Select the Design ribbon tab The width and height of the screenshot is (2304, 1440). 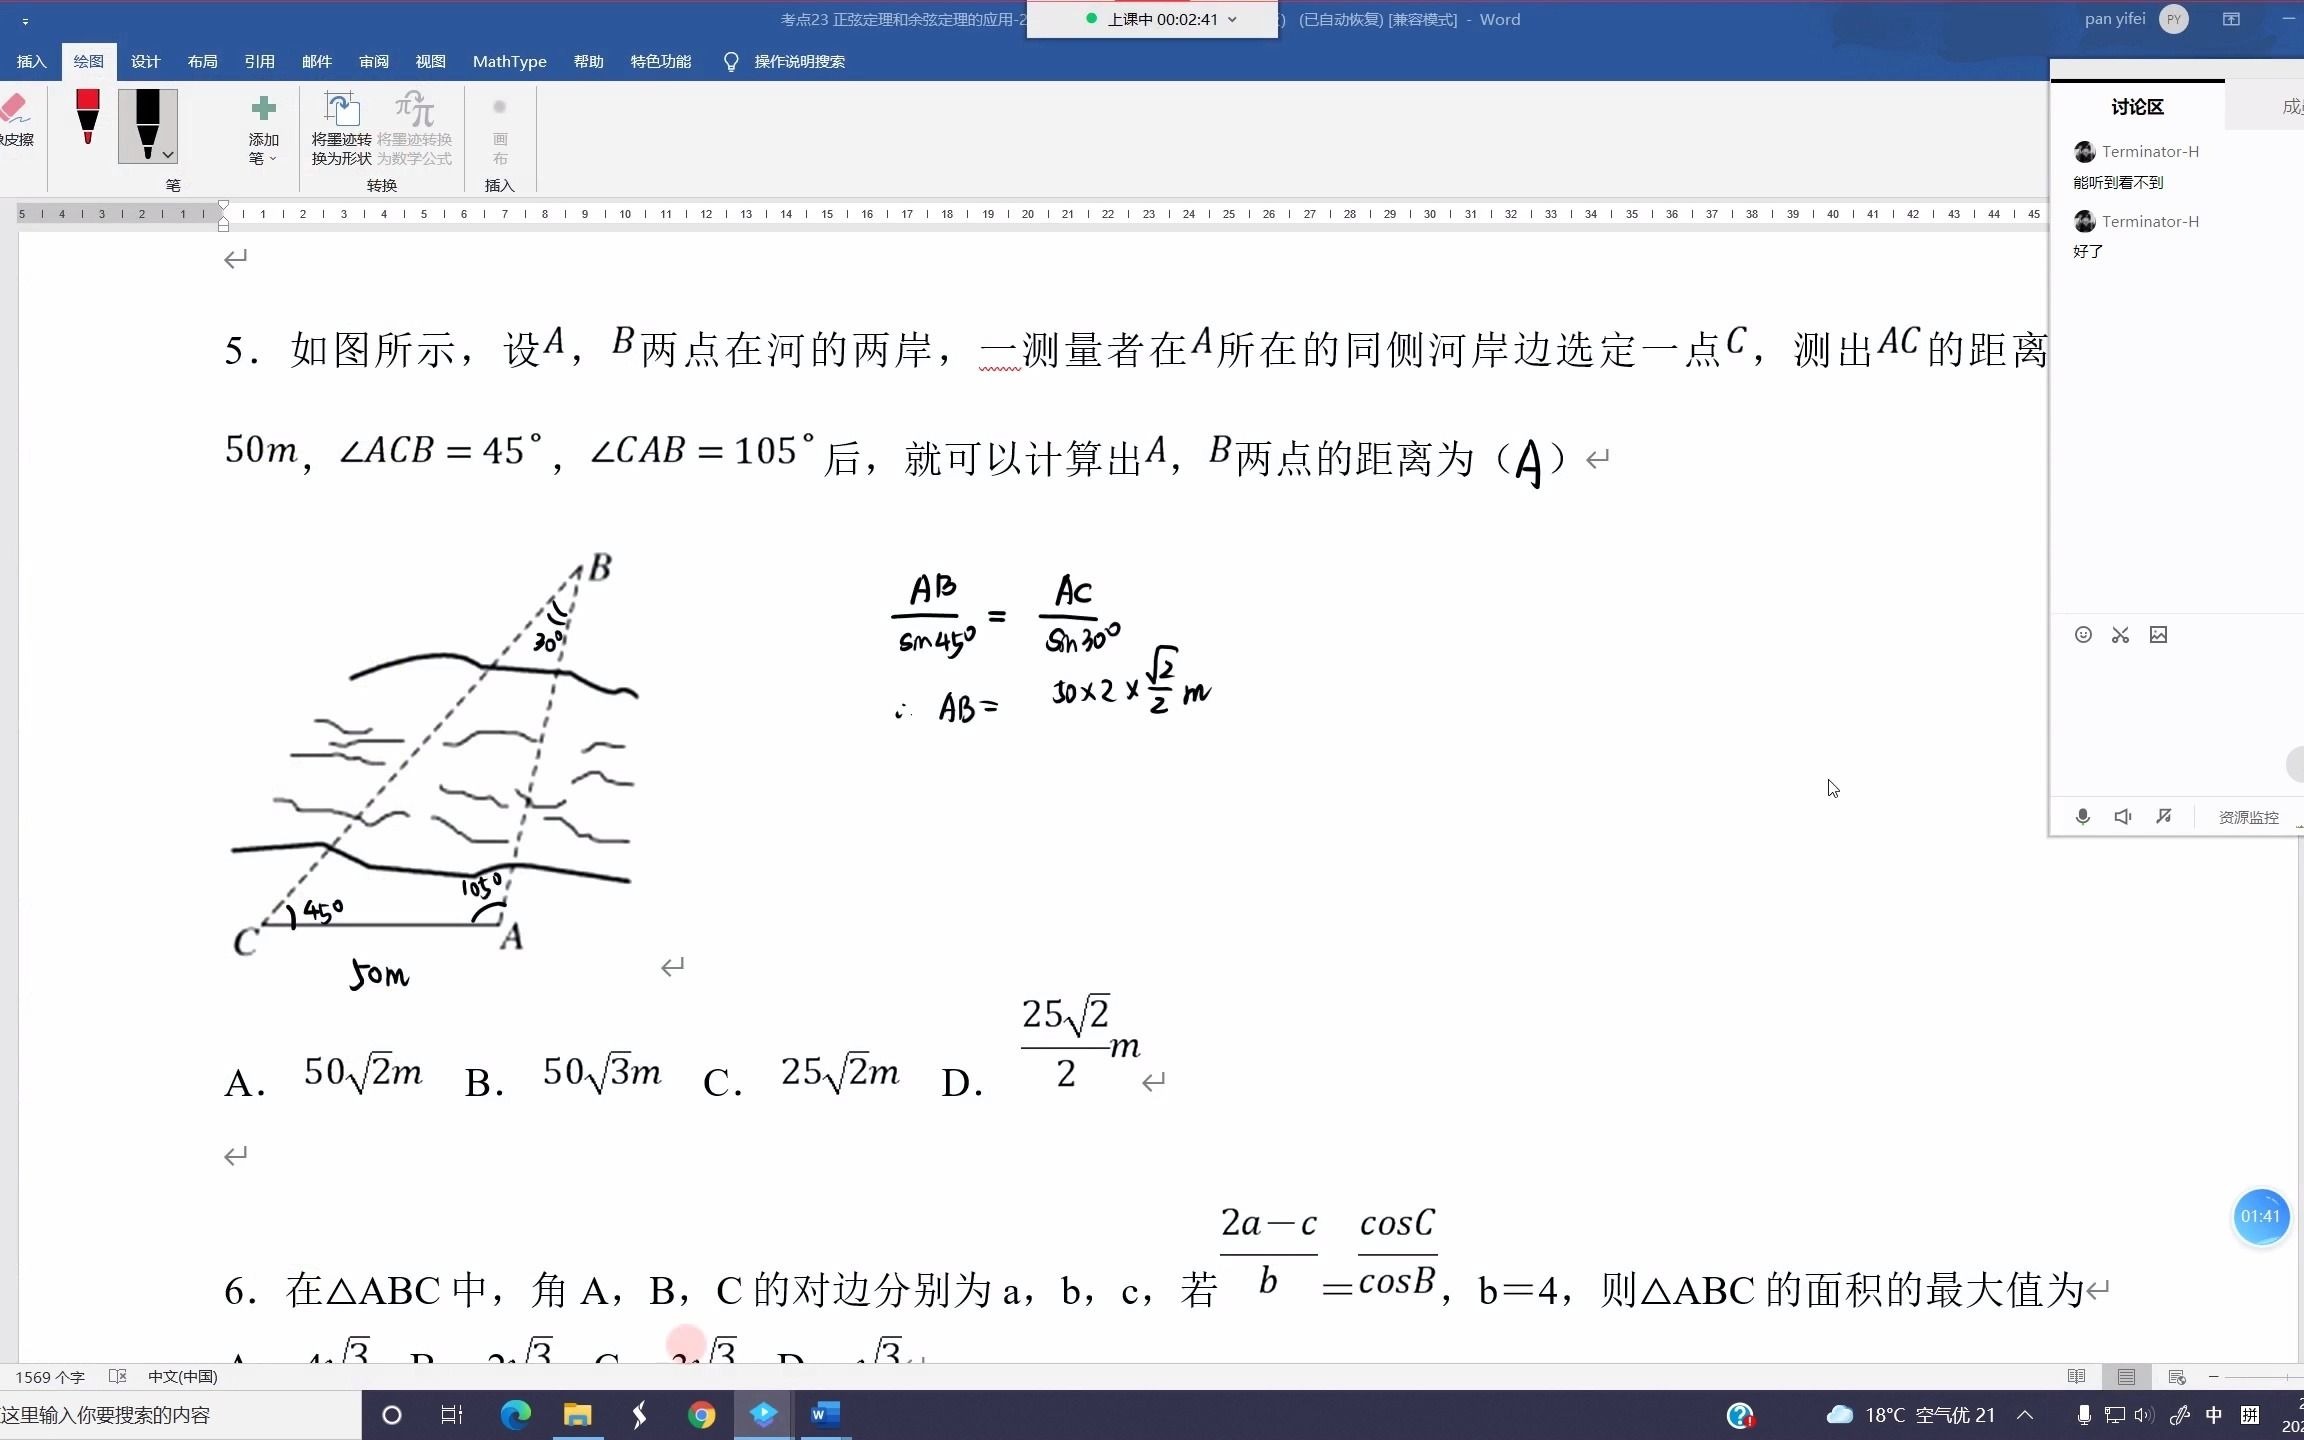coord(144,61)
